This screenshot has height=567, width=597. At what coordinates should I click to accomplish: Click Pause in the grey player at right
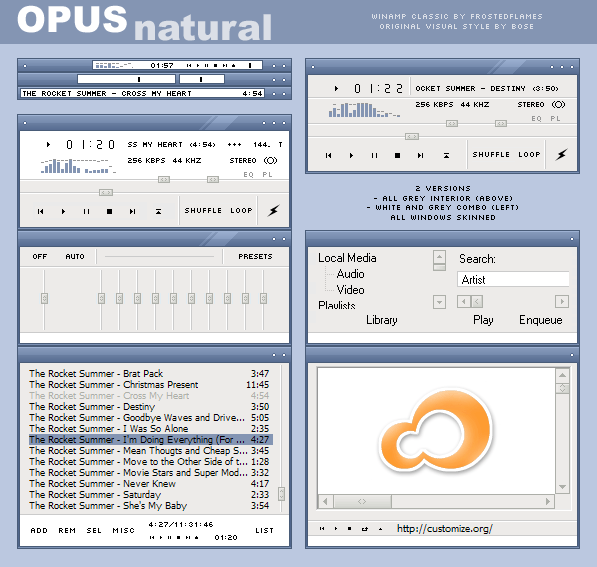374,155
